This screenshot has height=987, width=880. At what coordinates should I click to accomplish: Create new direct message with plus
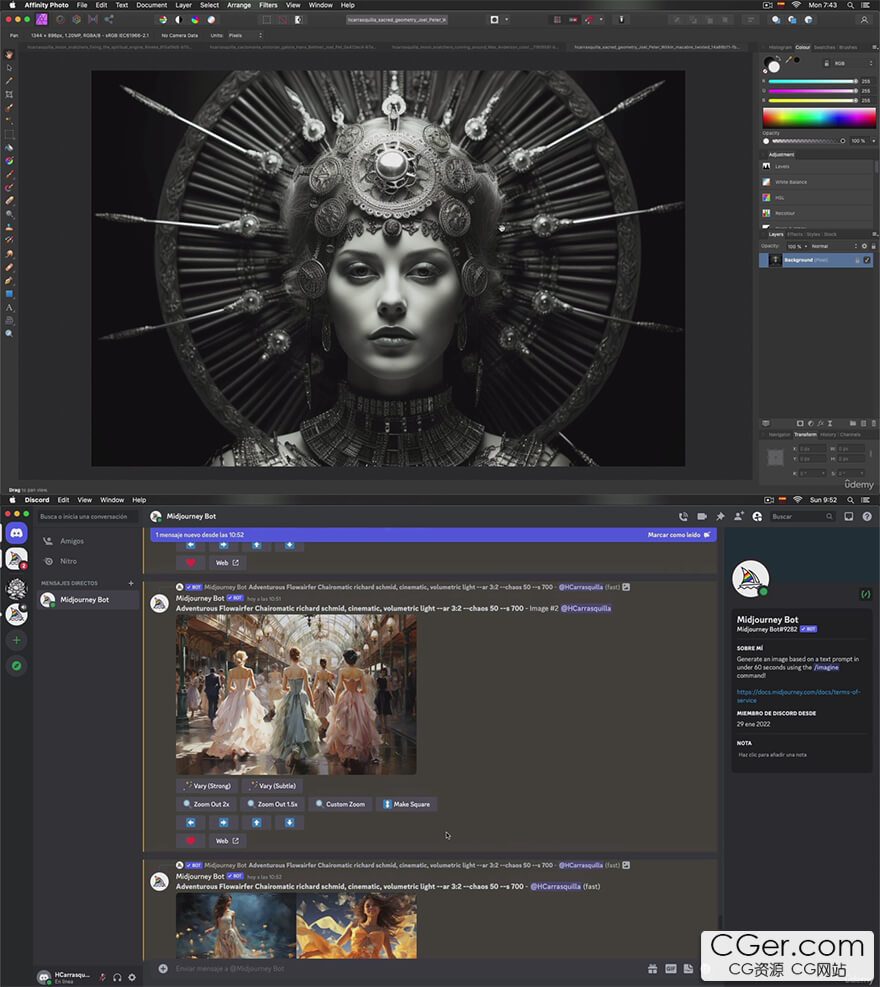pos(131,583)
